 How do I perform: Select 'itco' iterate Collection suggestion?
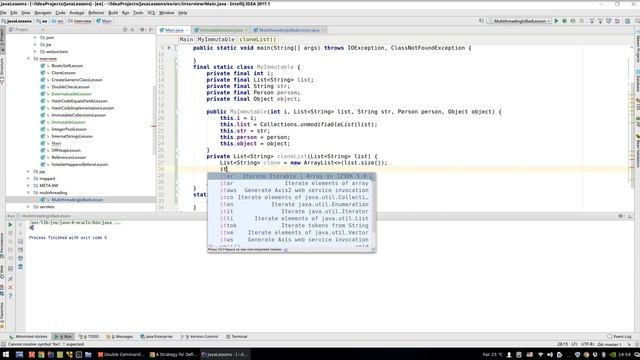click(290, 198)
